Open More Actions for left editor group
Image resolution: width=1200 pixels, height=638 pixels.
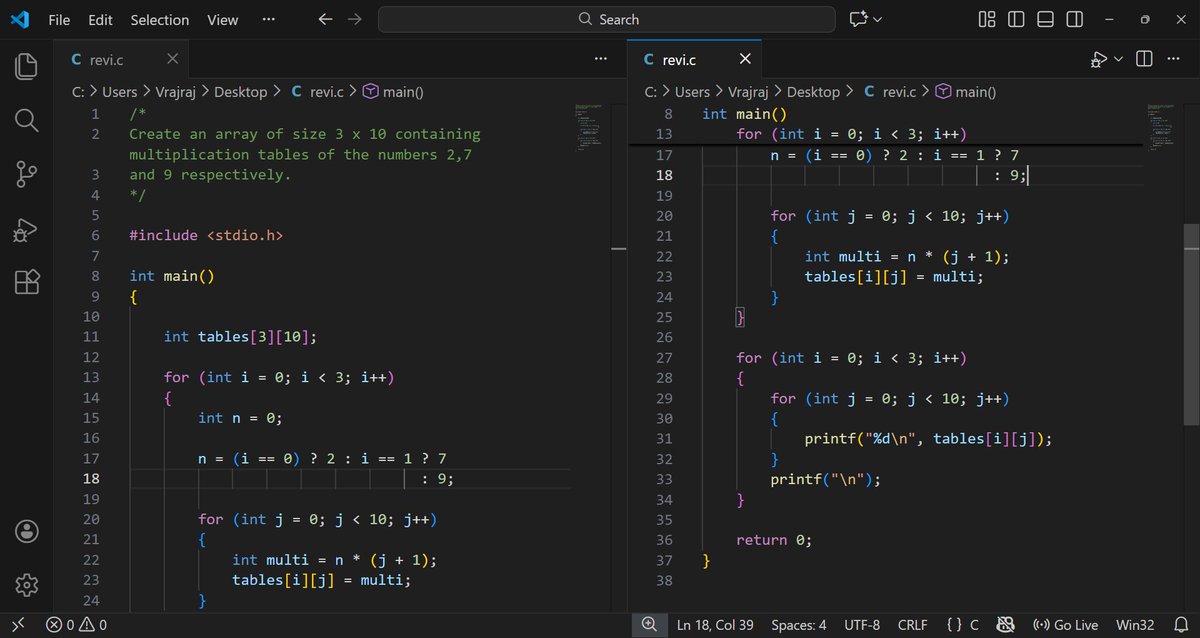click(x=600, y=60)
